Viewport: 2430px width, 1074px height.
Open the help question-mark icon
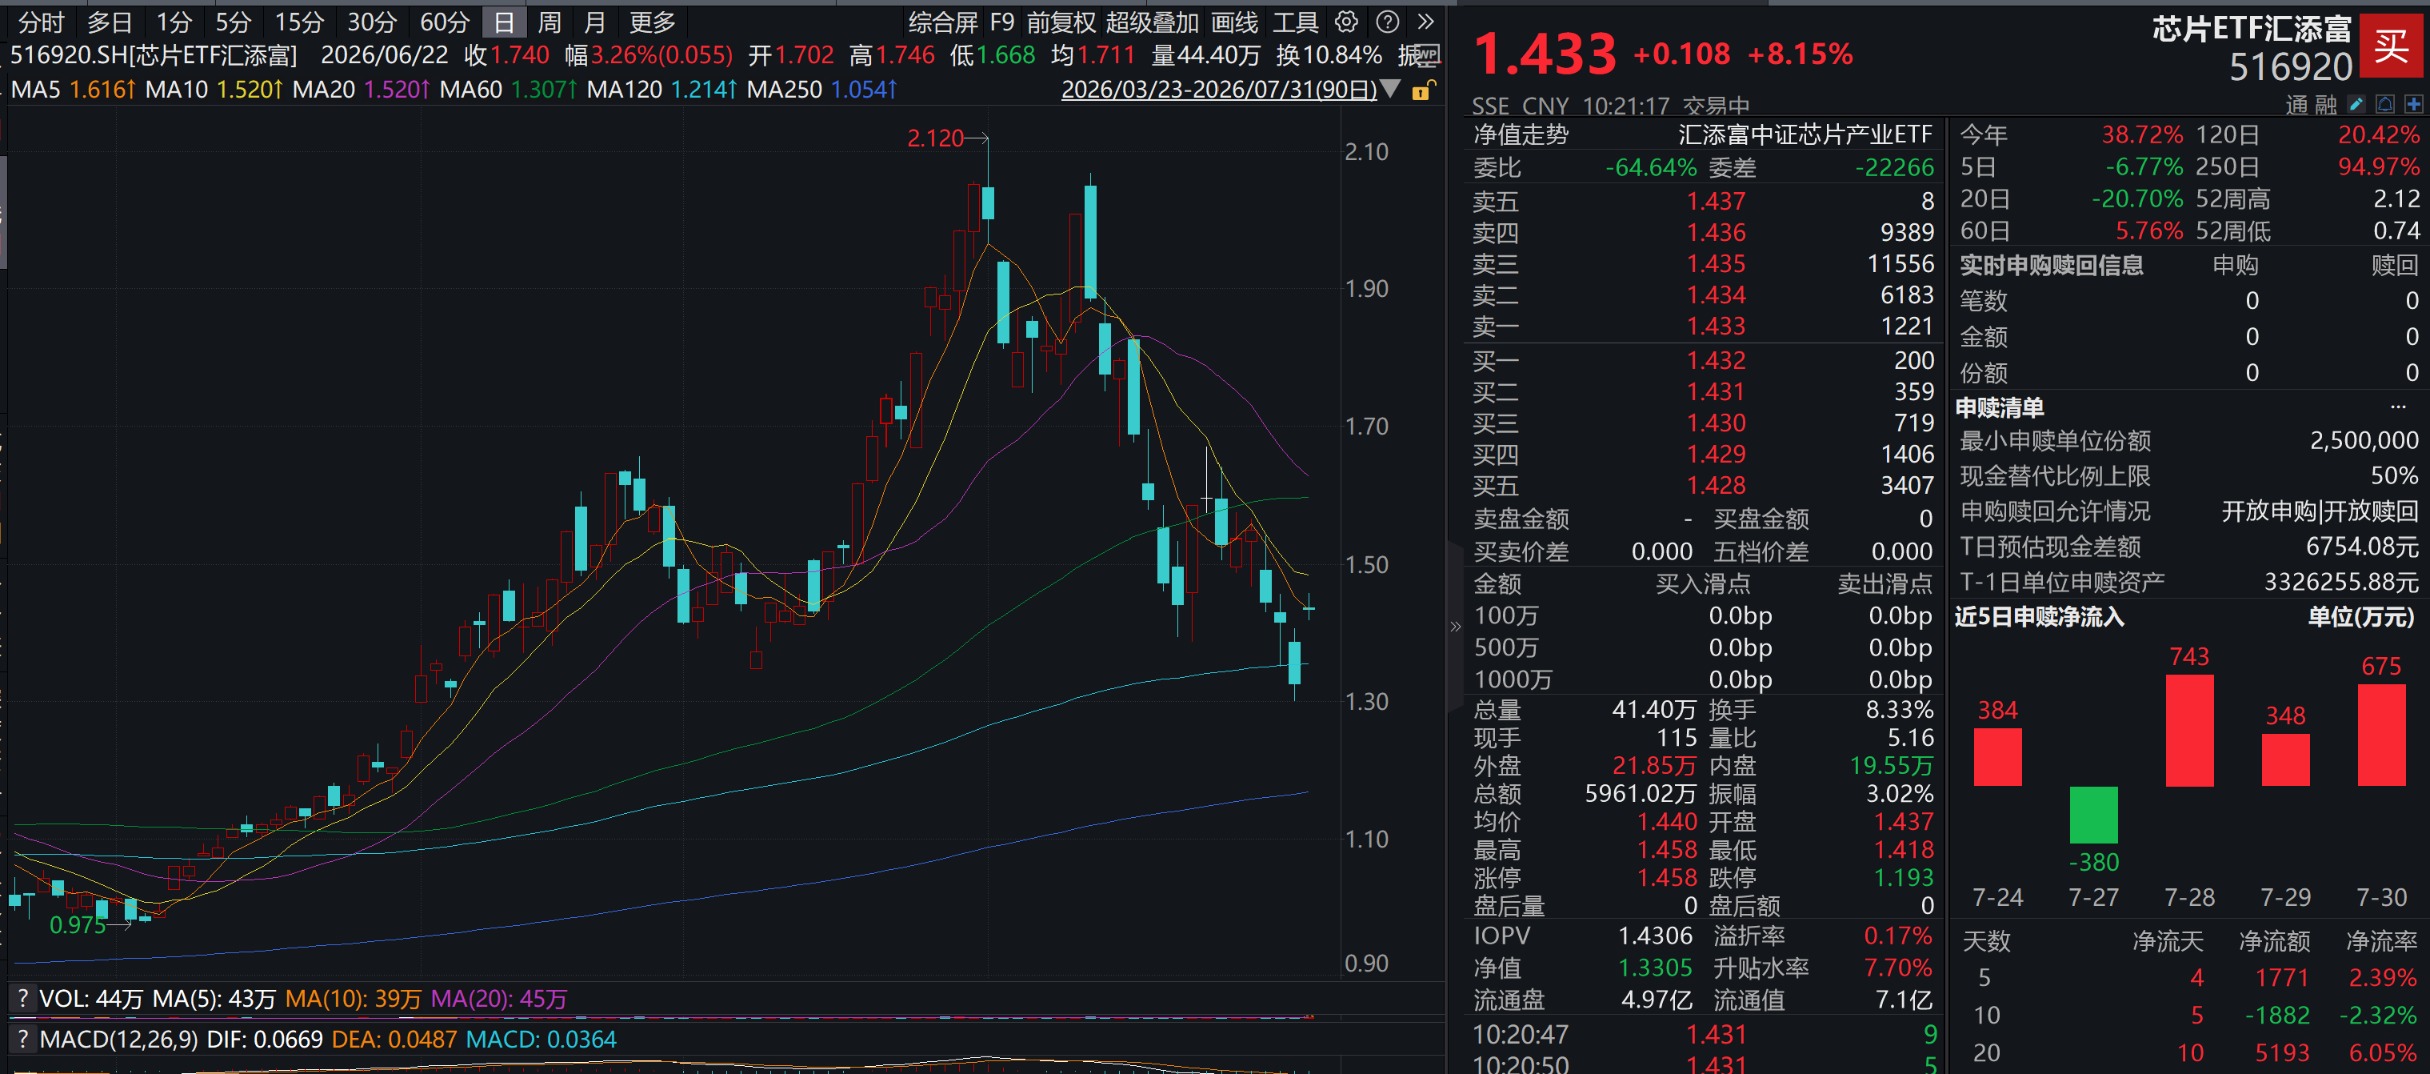click(x=1387, y=22)
